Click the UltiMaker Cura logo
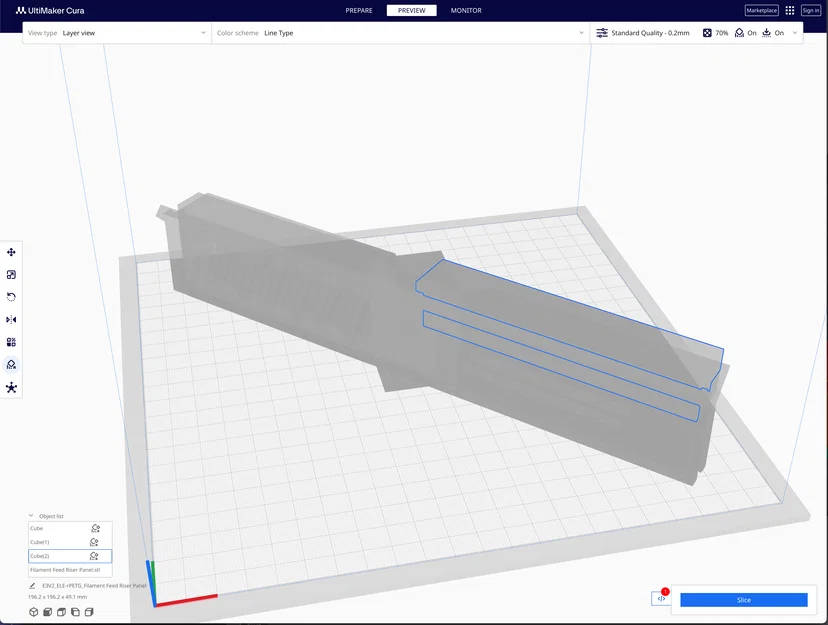Viewport: 828px width, 625px height. click(50, 11)
